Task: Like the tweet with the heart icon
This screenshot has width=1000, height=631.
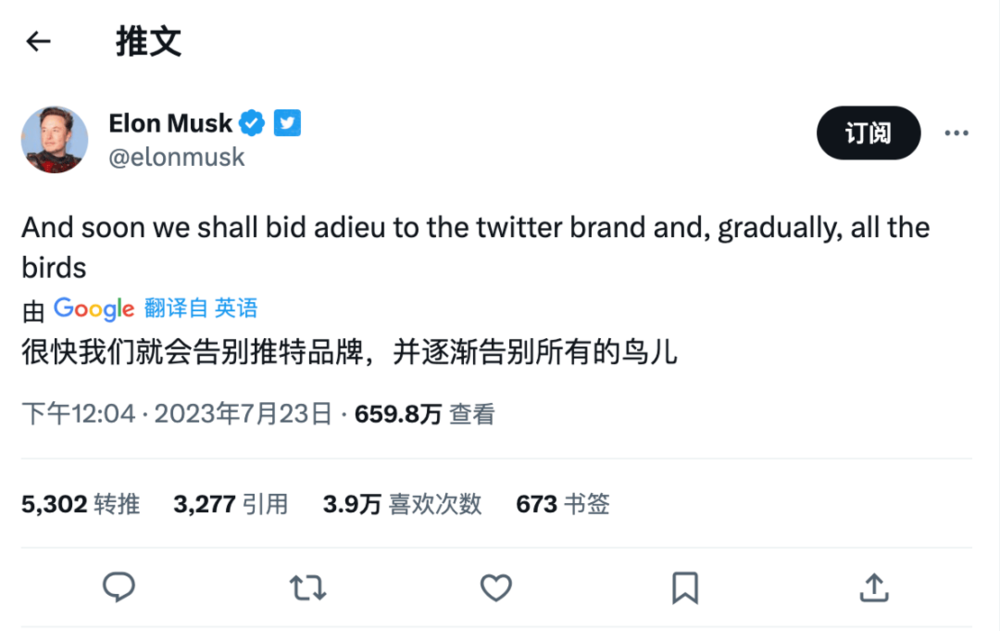Action: coord(495,588)
